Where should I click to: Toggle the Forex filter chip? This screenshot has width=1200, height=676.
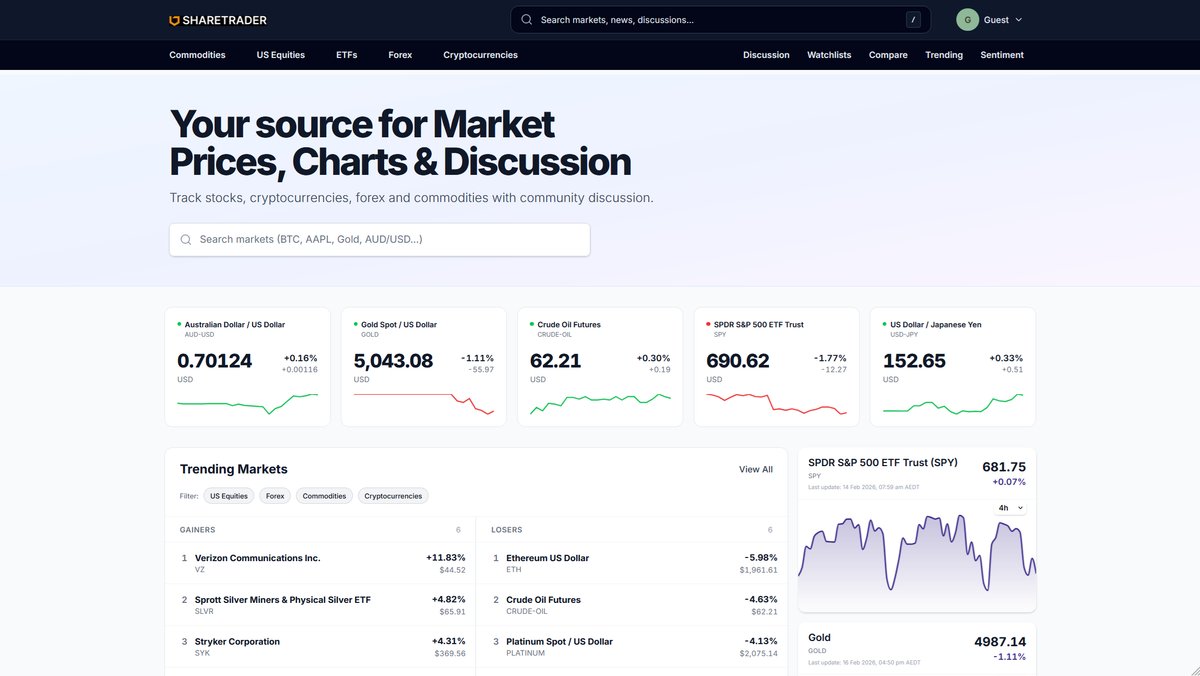[275, 496]
